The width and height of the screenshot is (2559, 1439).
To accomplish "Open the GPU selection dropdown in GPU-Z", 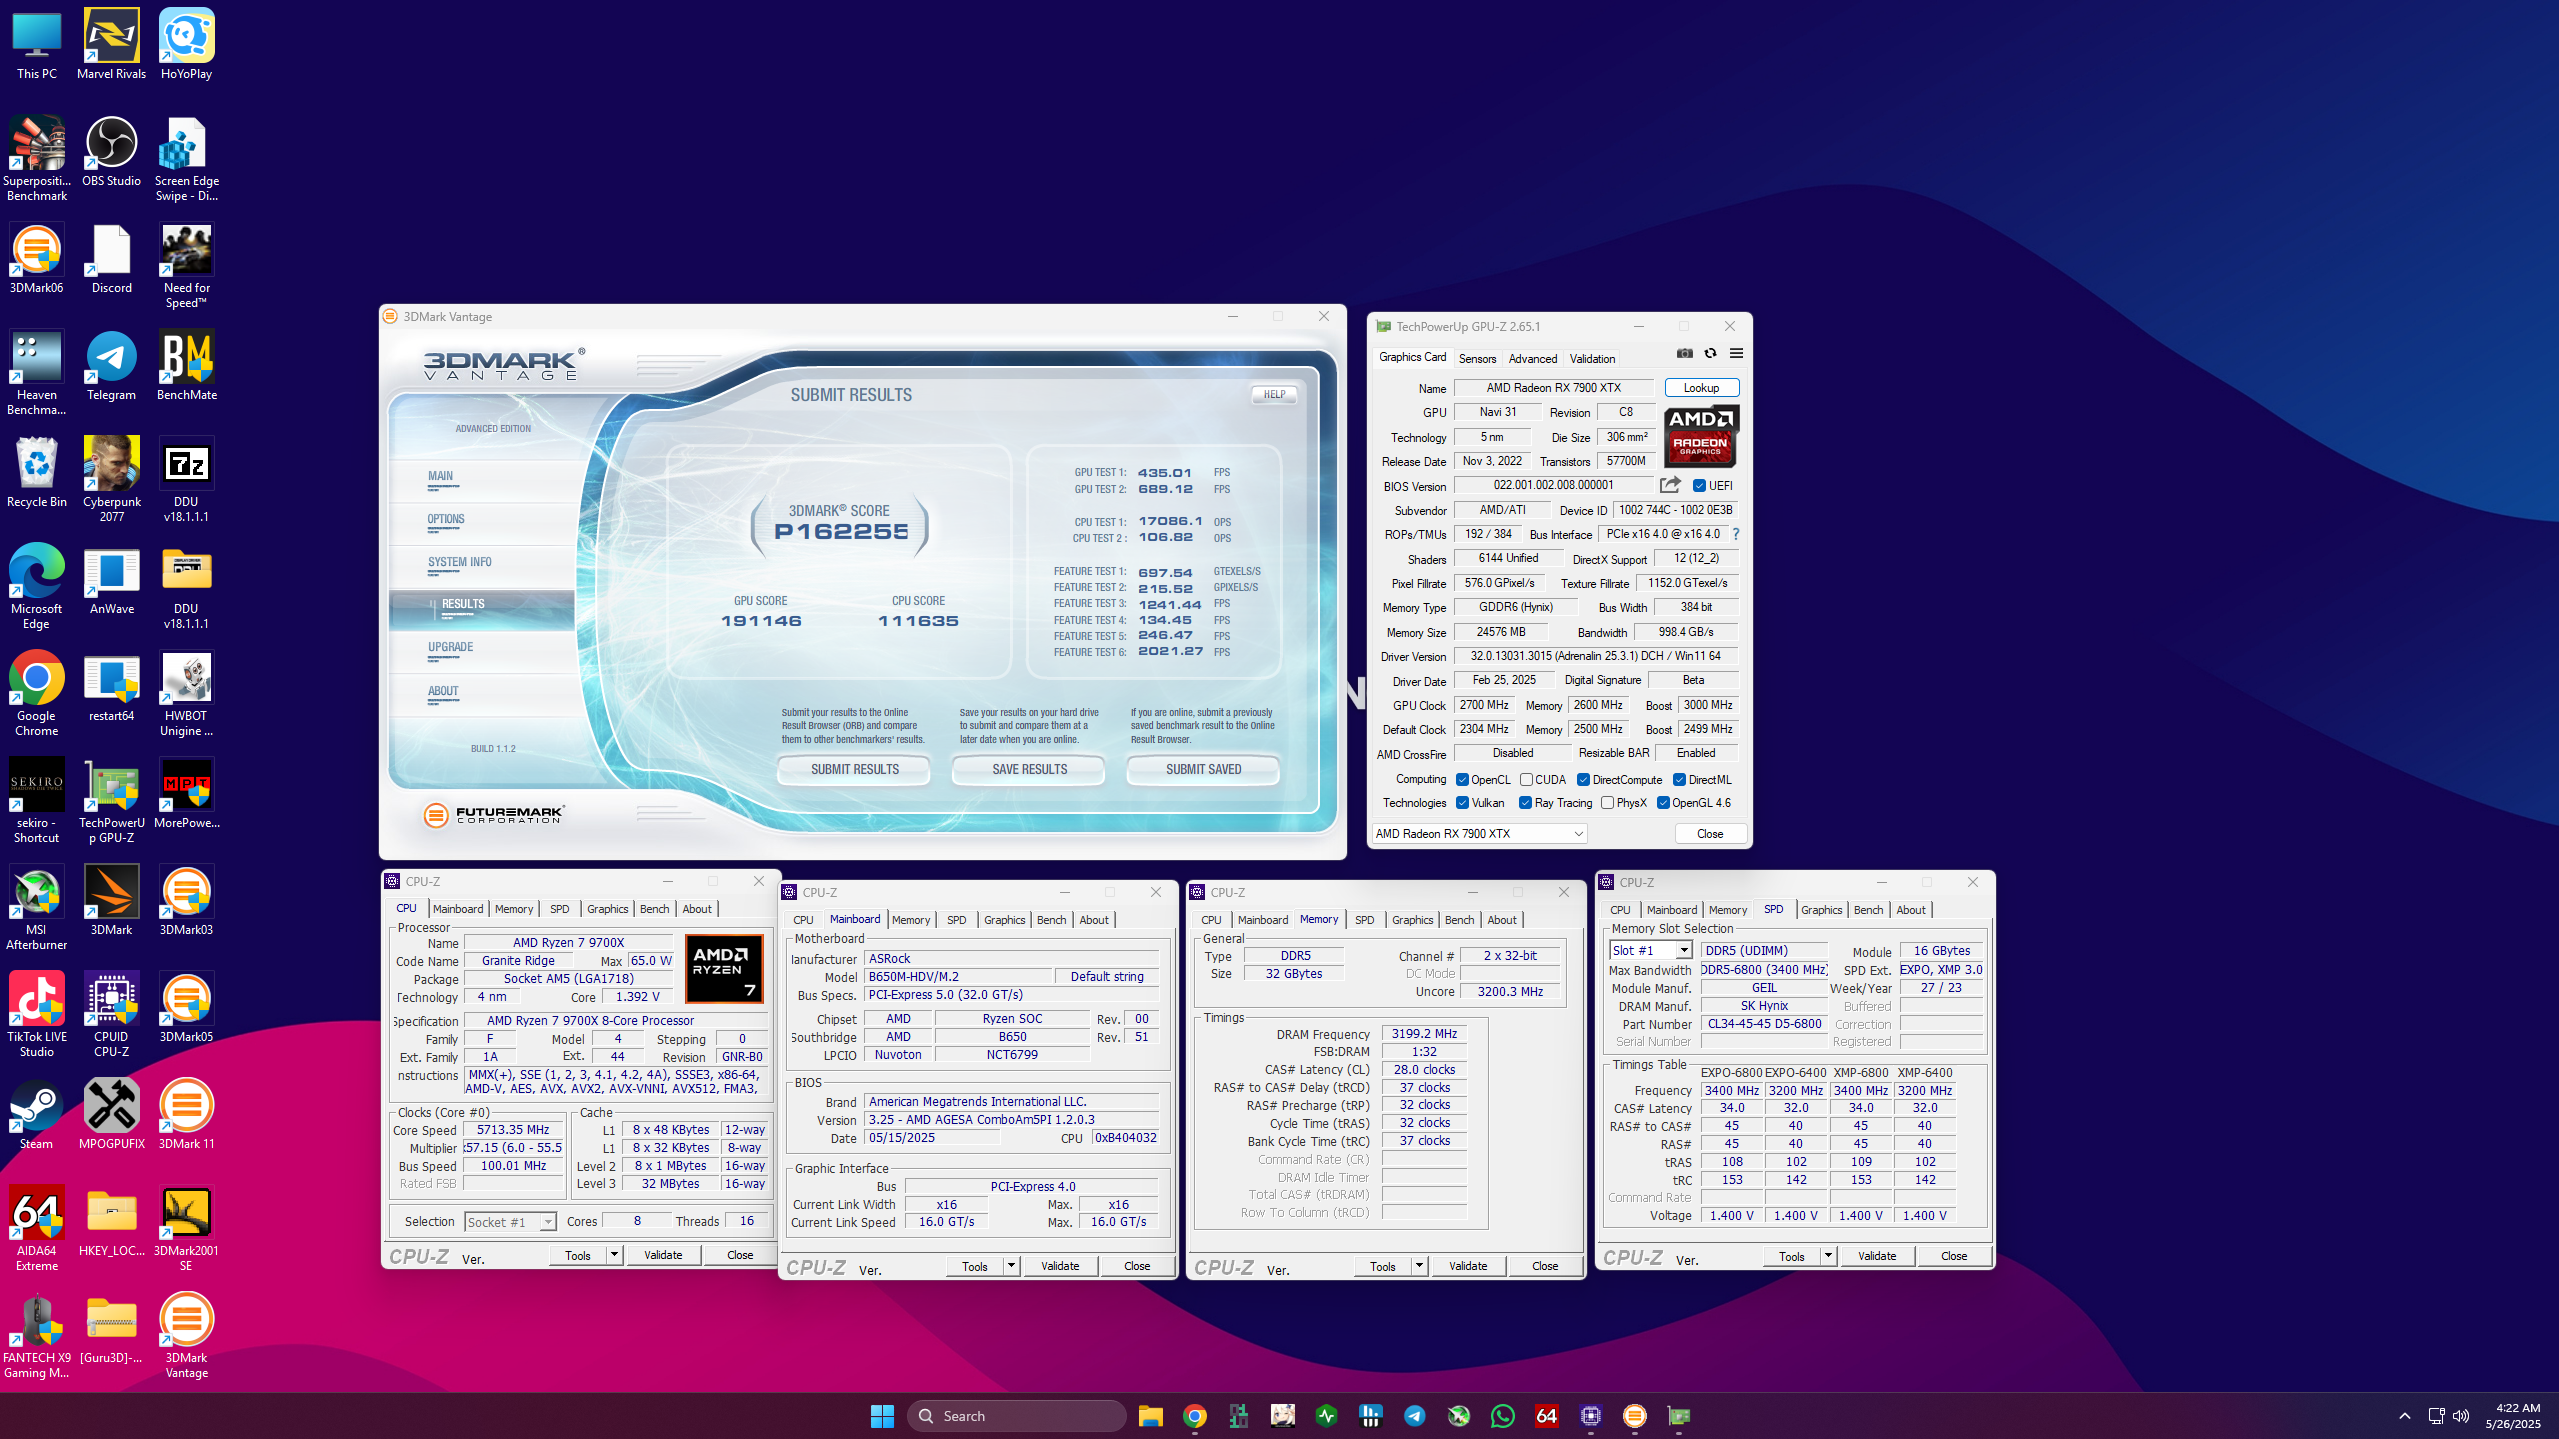I will [1479, 834].
